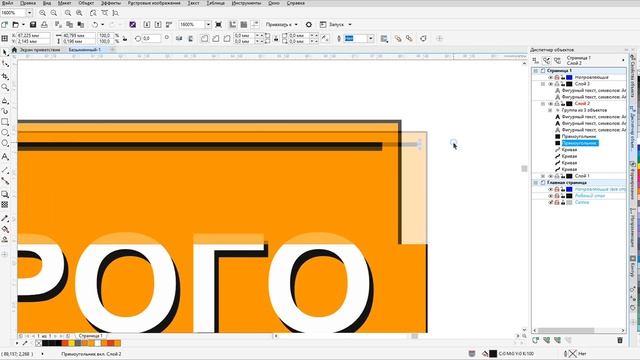Select the Zoom tool in the toolbox

click(x=5, y=87)
